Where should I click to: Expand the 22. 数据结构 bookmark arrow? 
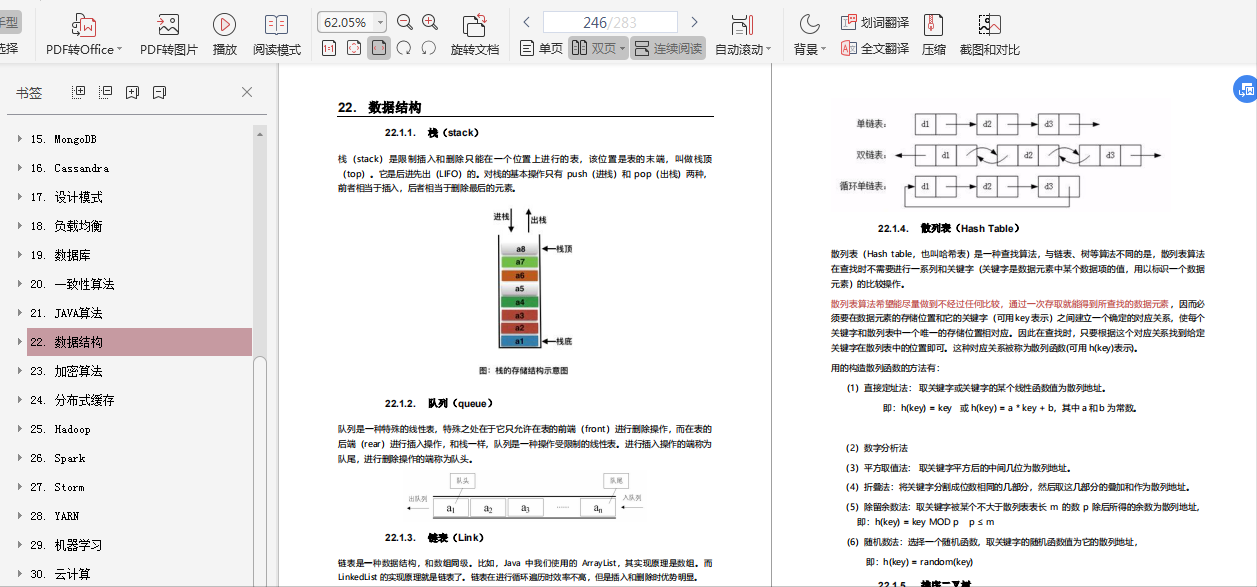tap(19, 342)
